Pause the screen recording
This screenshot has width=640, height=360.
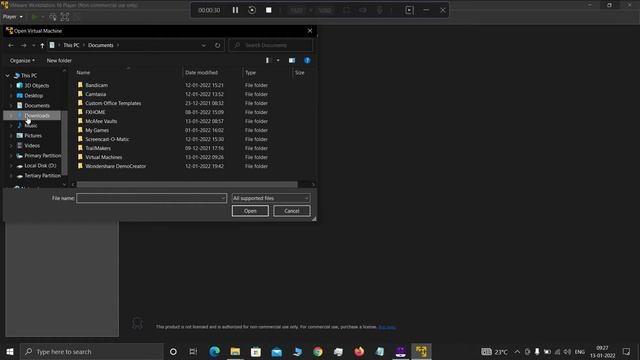[x=236, y=10]
